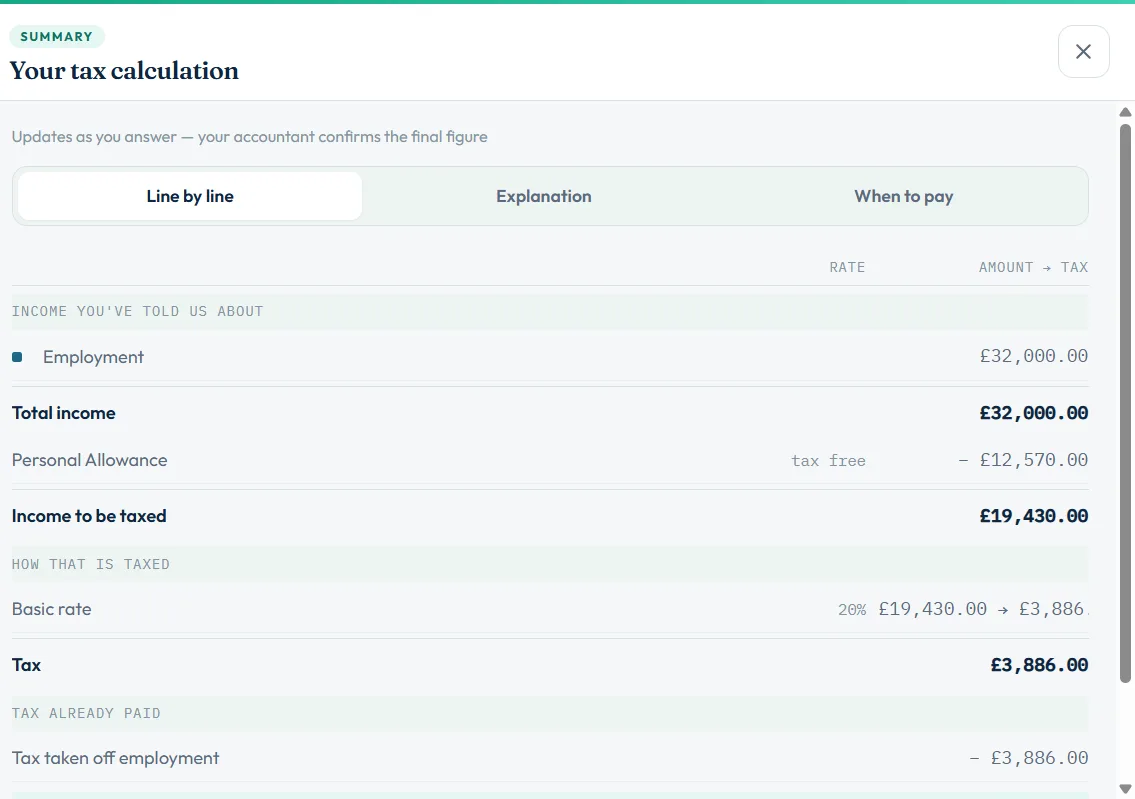Click the Employment amount £32,000.00
Image resolution: width=1135 pixels, height=799 pixels.
tap(1034, 356)
